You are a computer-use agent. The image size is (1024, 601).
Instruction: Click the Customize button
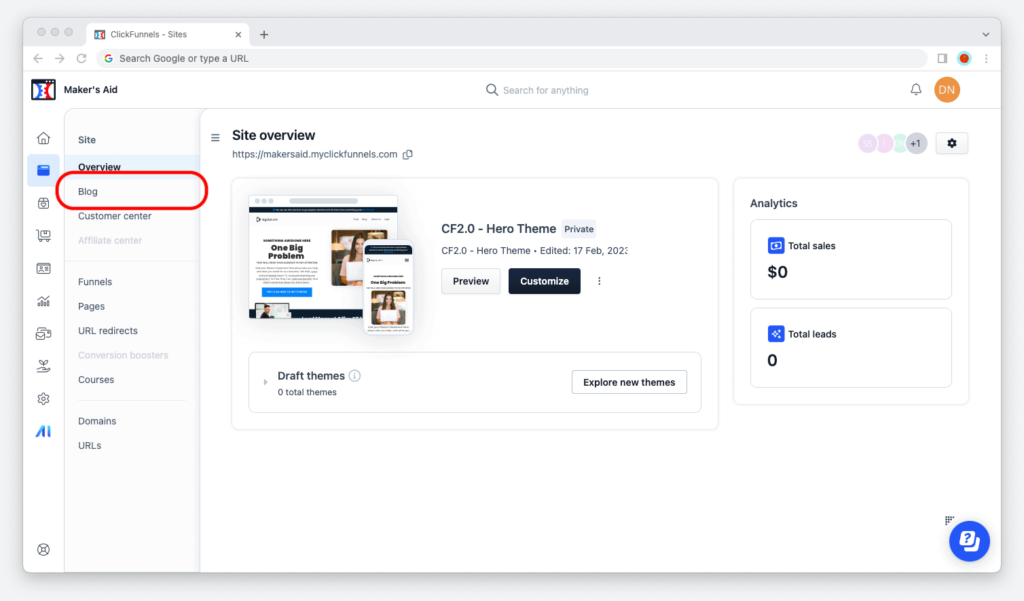click(544, 281)
